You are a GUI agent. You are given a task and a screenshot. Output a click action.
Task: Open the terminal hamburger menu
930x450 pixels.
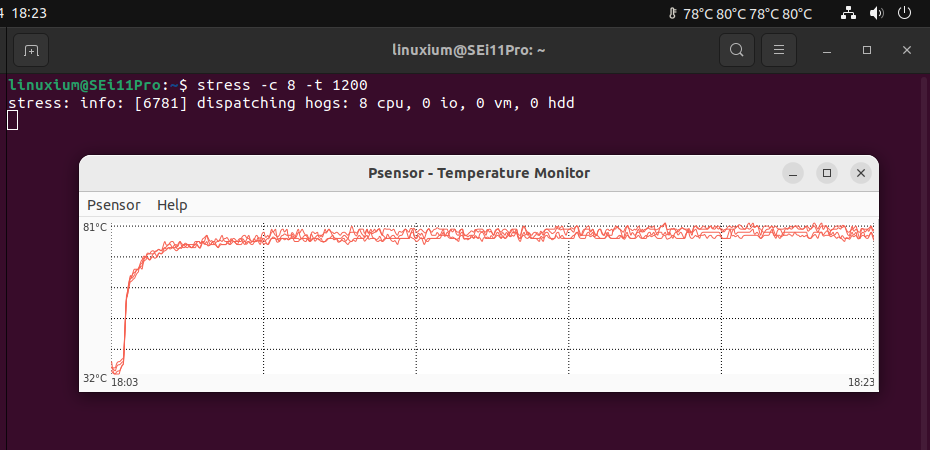pyautogui.click(x=779, y=50)
